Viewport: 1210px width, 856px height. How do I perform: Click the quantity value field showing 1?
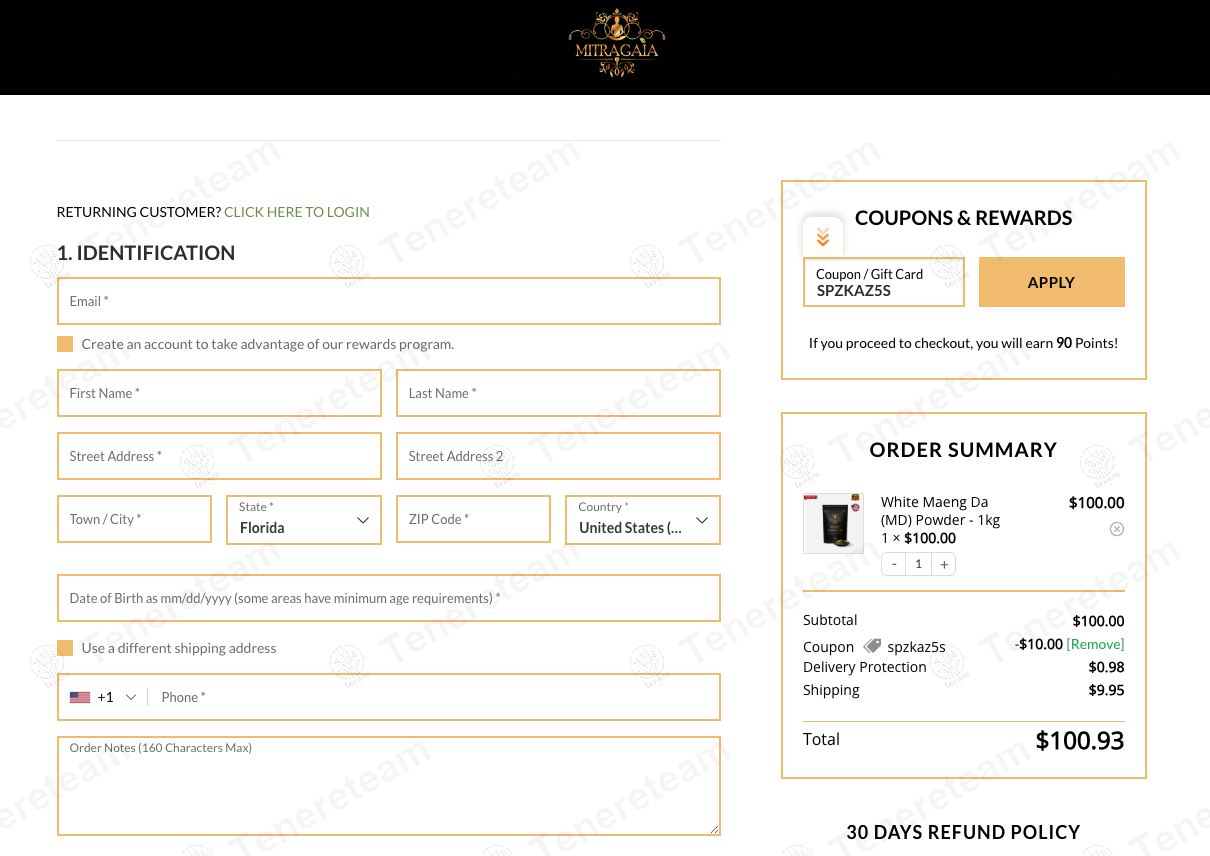918,564
